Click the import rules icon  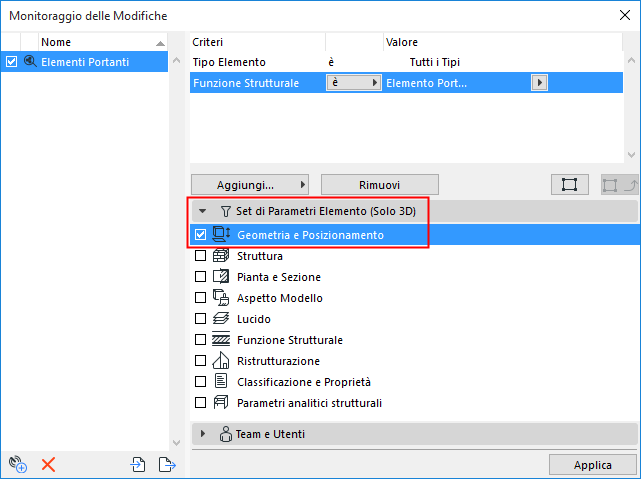tap(138, 464)
